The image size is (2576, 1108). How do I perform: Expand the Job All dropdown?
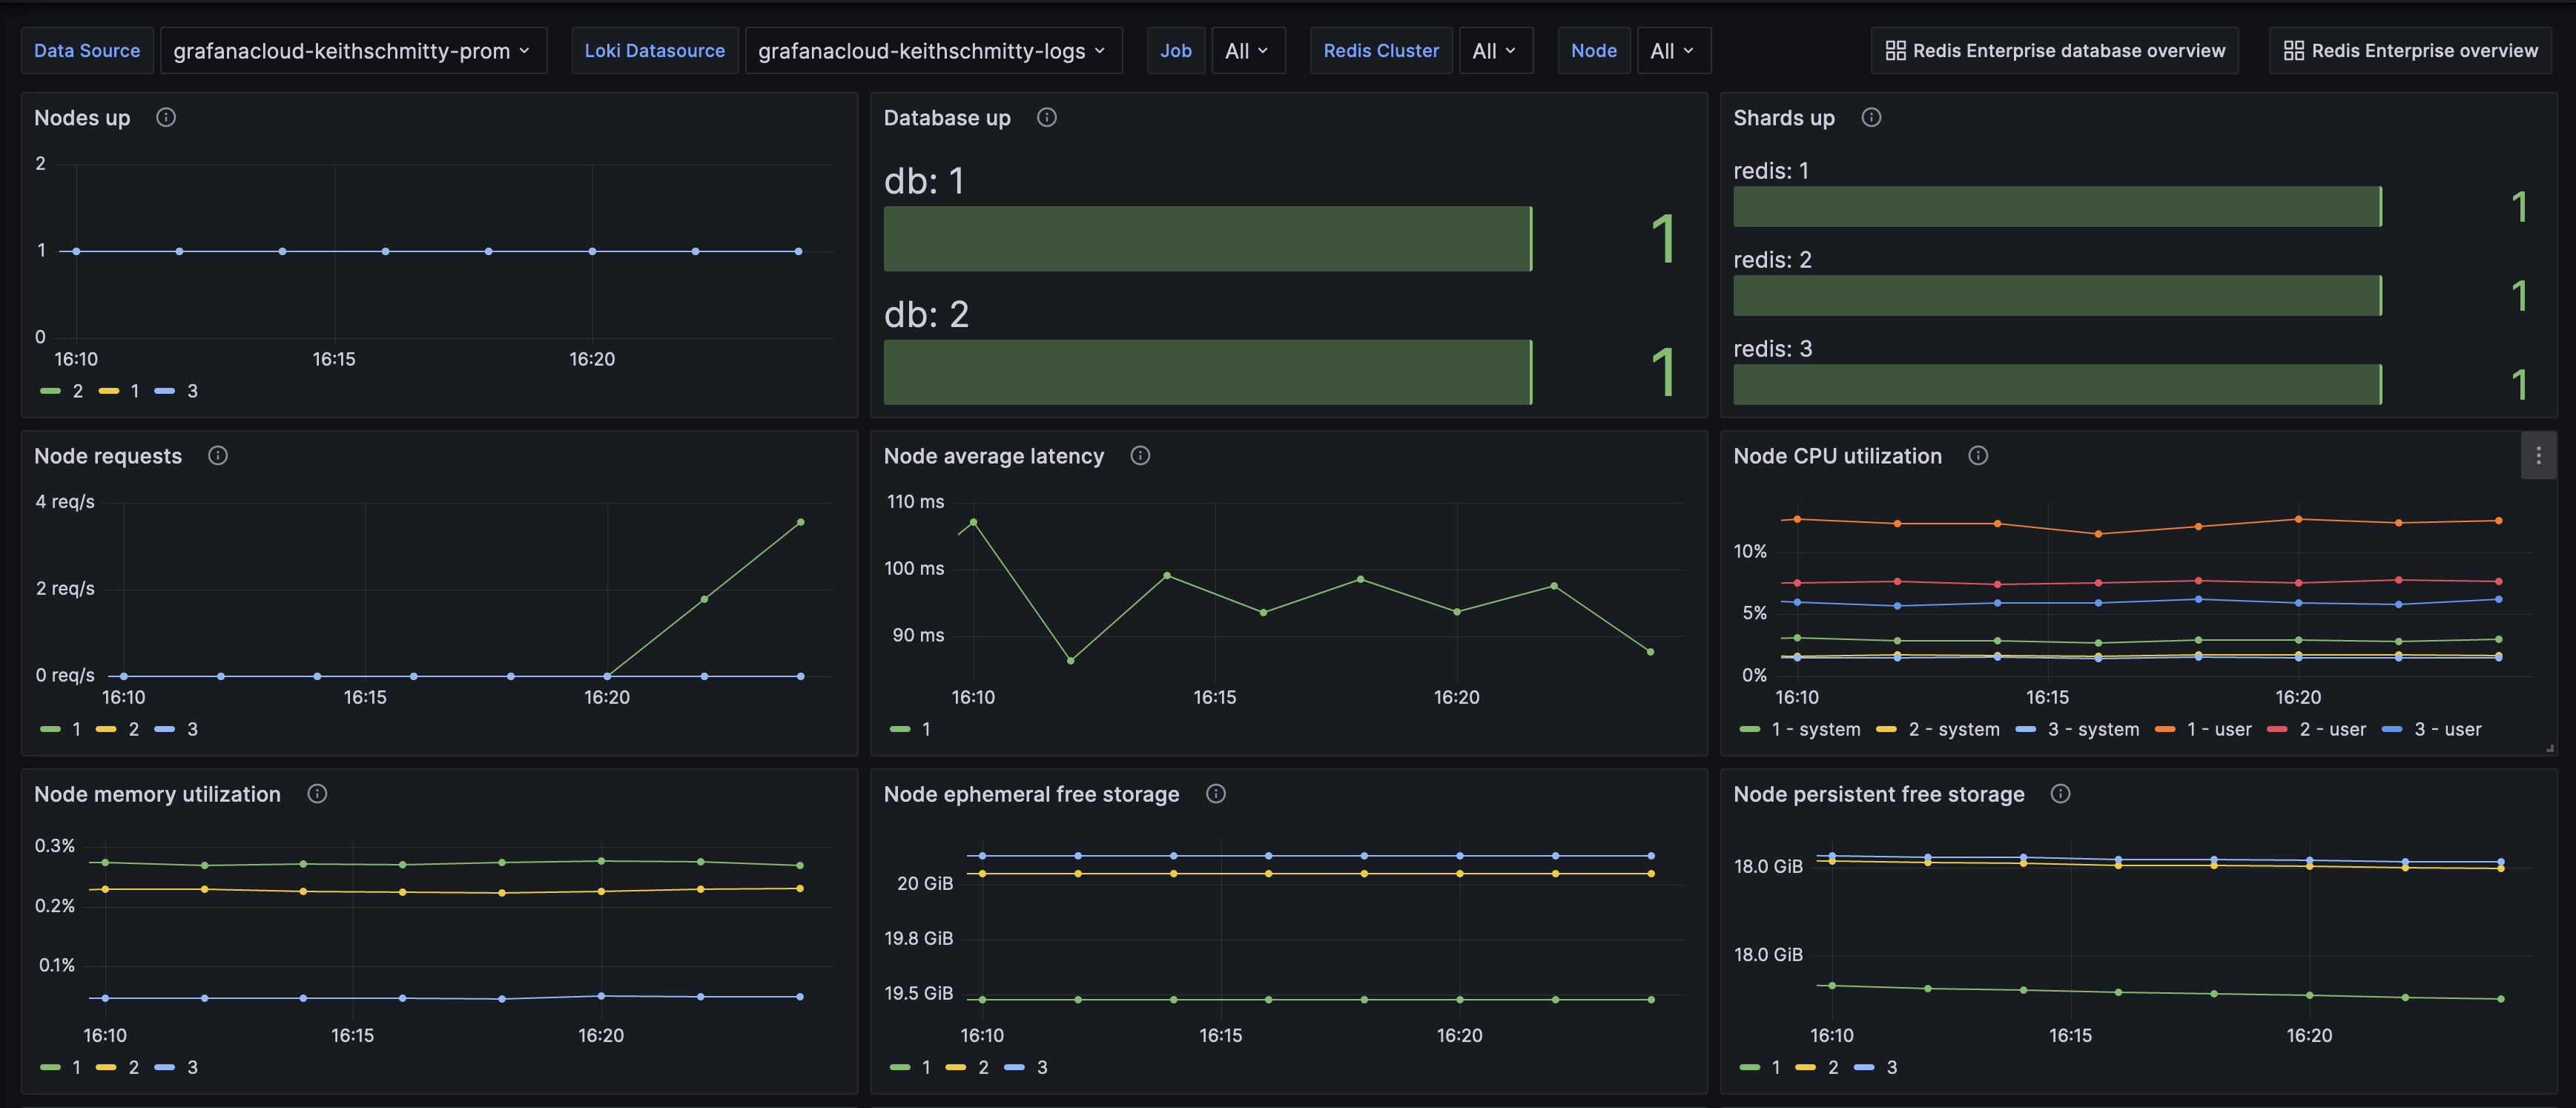[x=1247, y=50]
